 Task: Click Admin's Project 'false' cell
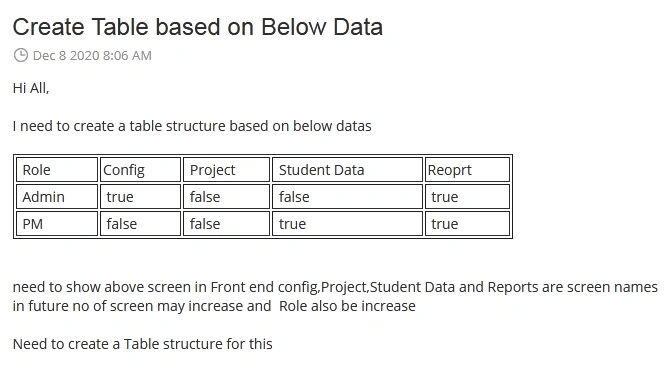[226, 196]
